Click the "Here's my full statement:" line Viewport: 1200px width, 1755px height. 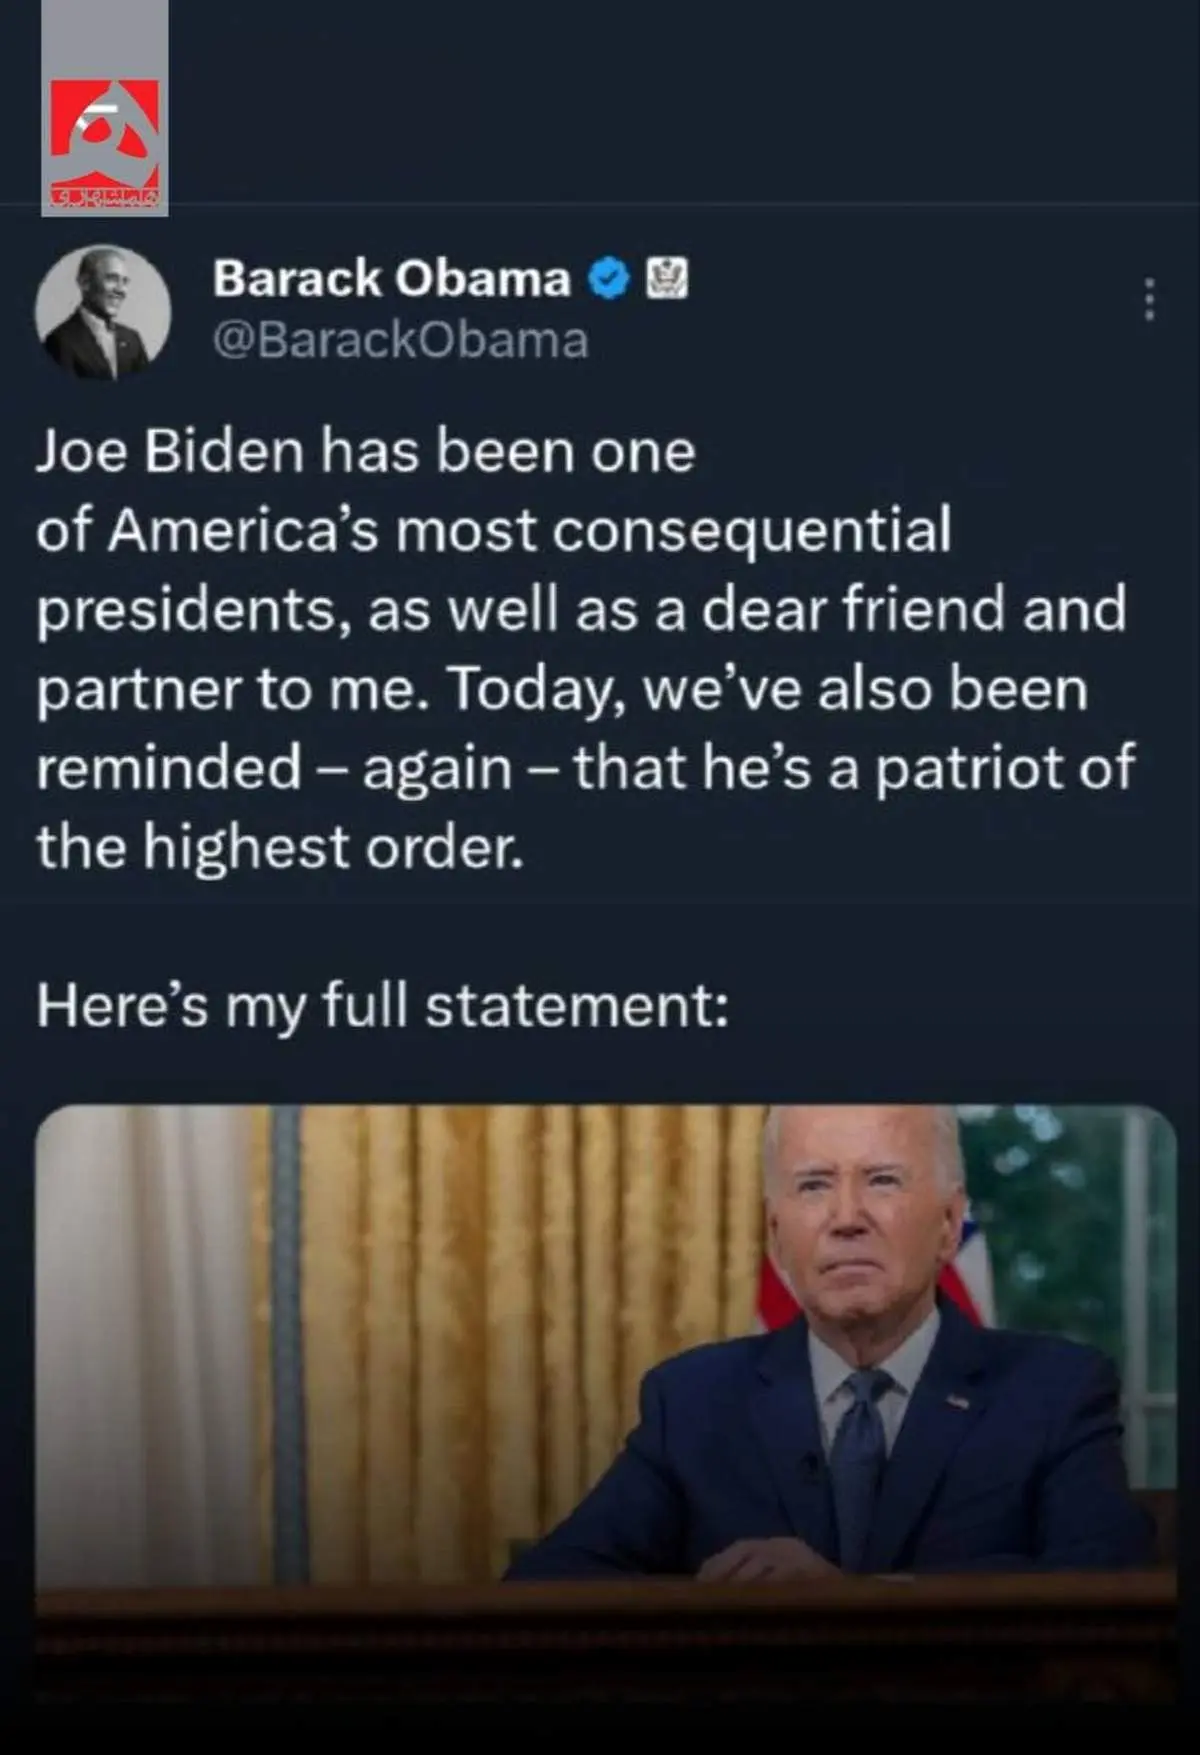[382, 1005]
